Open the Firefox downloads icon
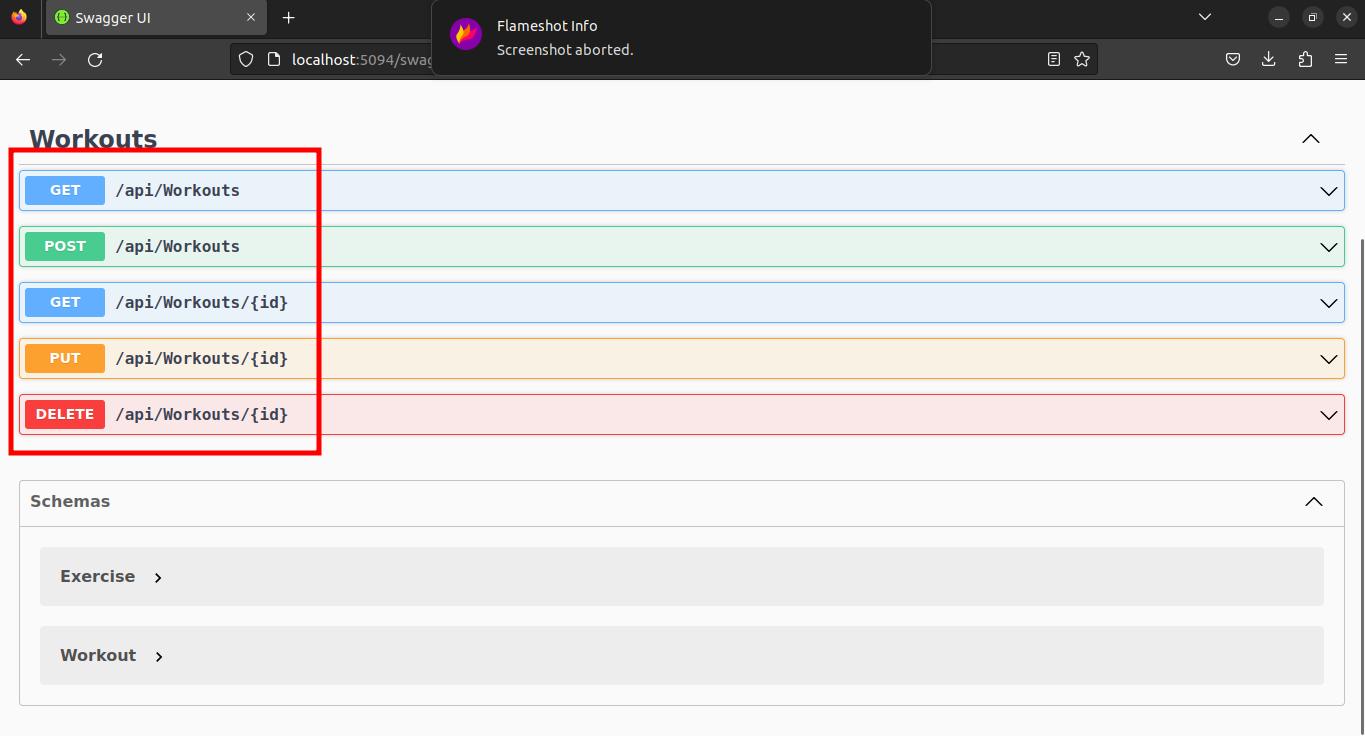 click(1268, 60)
